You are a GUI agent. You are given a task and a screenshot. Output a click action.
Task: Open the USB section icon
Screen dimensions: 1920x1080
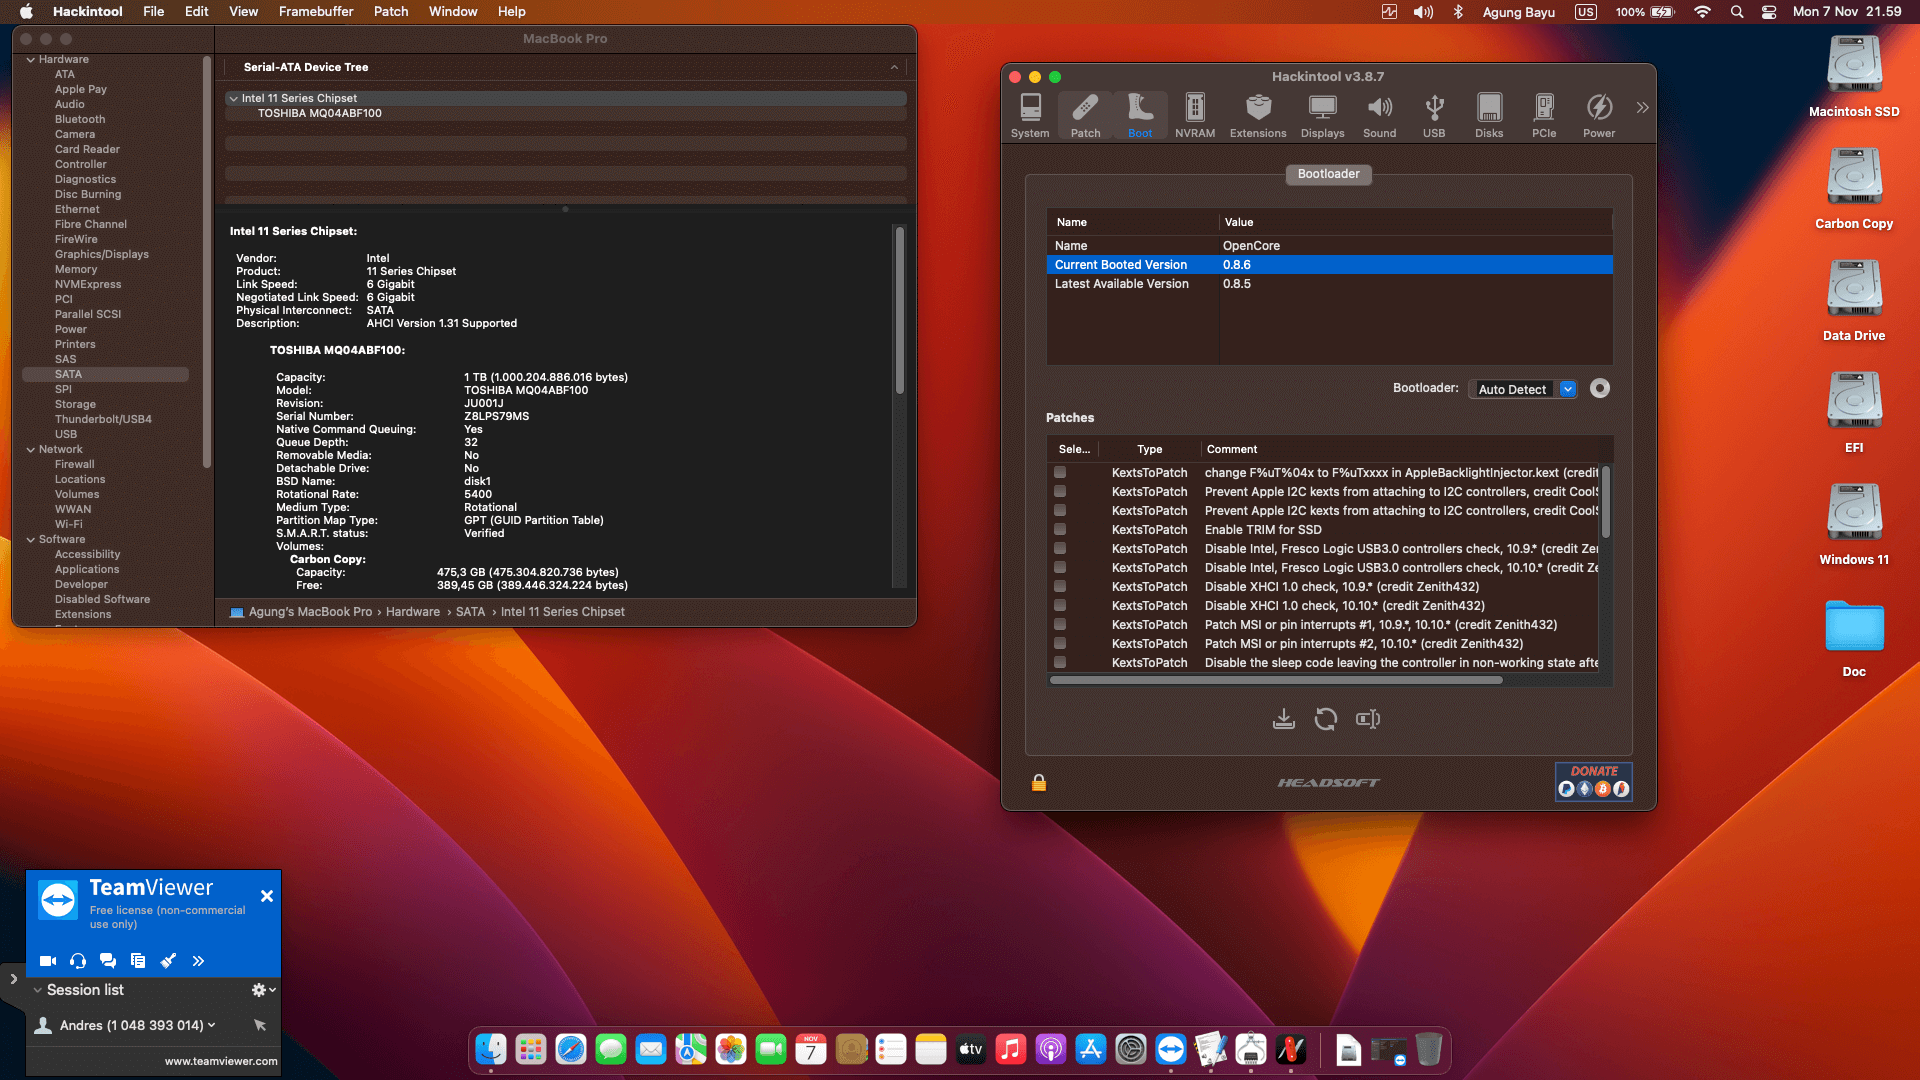coord(1434,115)
